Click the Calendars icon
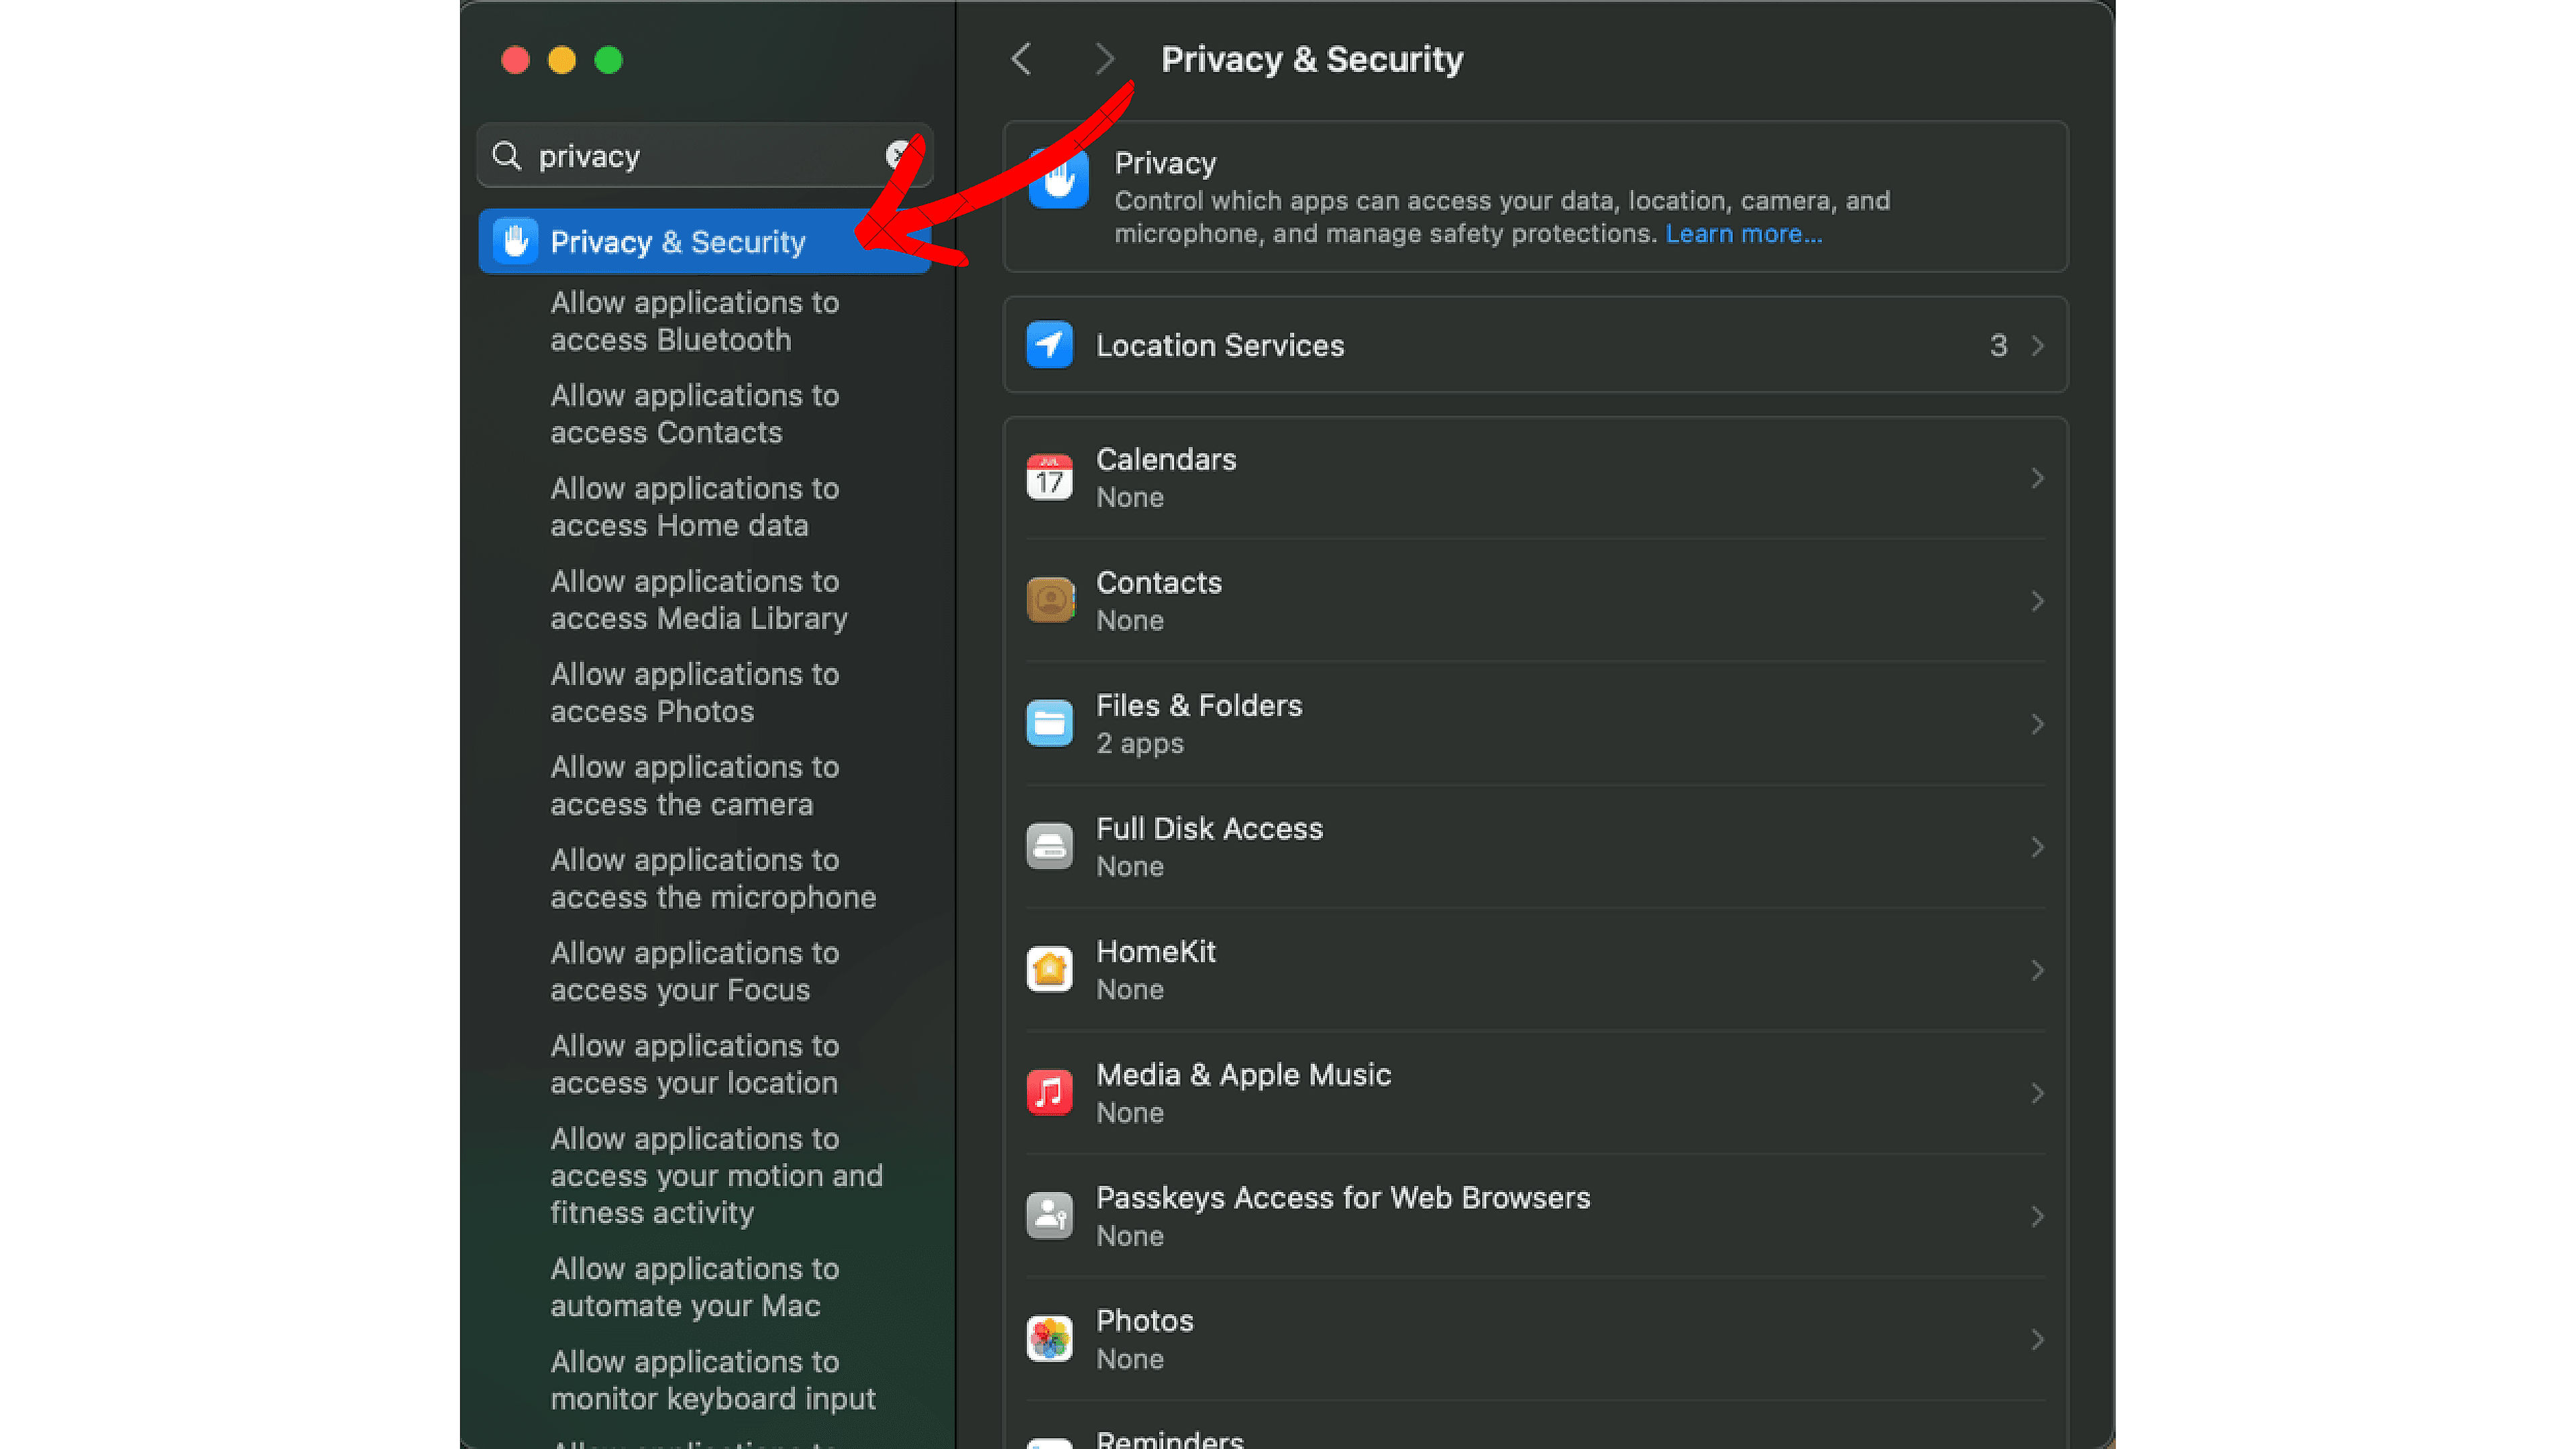This screenshot has height=1449, width=2576. [x=1049, y=478]
